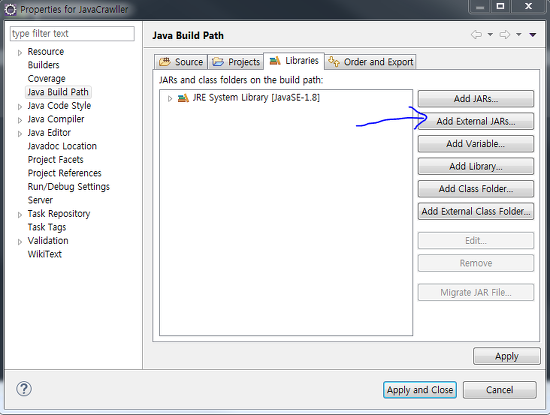Expand the Validation node
Viewport: 550px width, 415px height.
[x=20, y=242]
